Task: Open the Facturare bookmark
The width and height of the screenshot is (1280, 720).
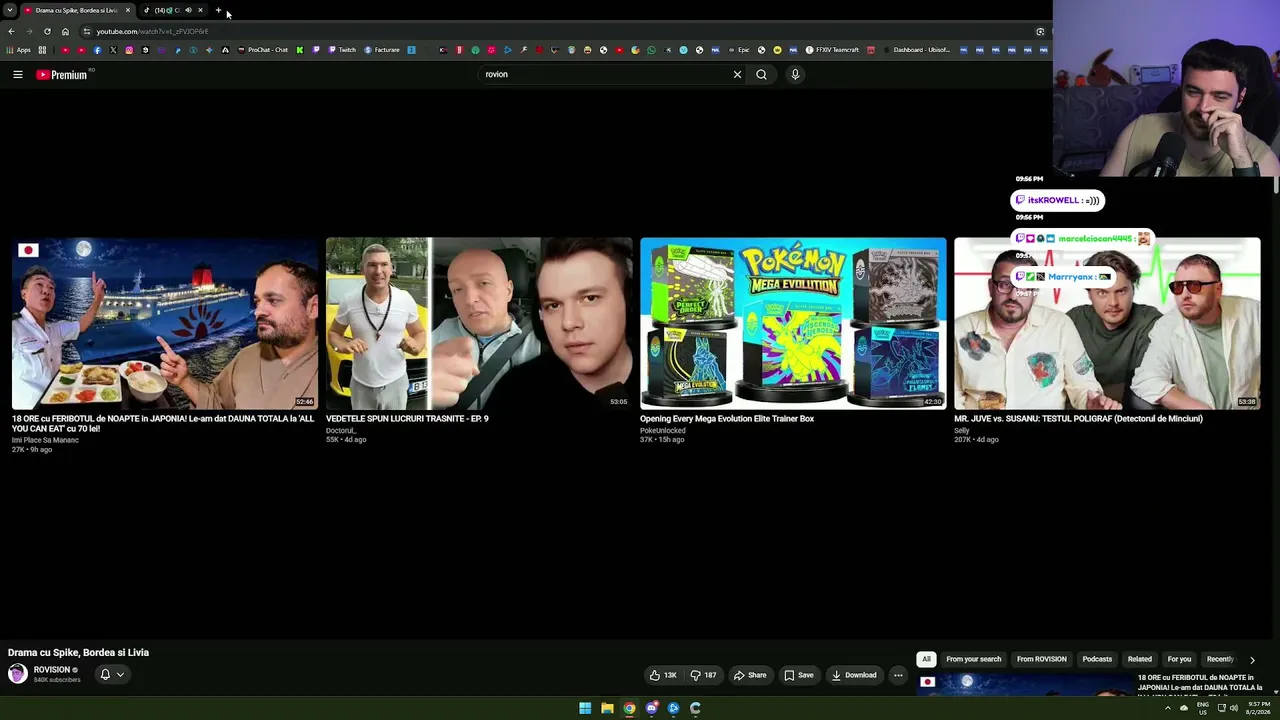Action: (x=382, y=50)
